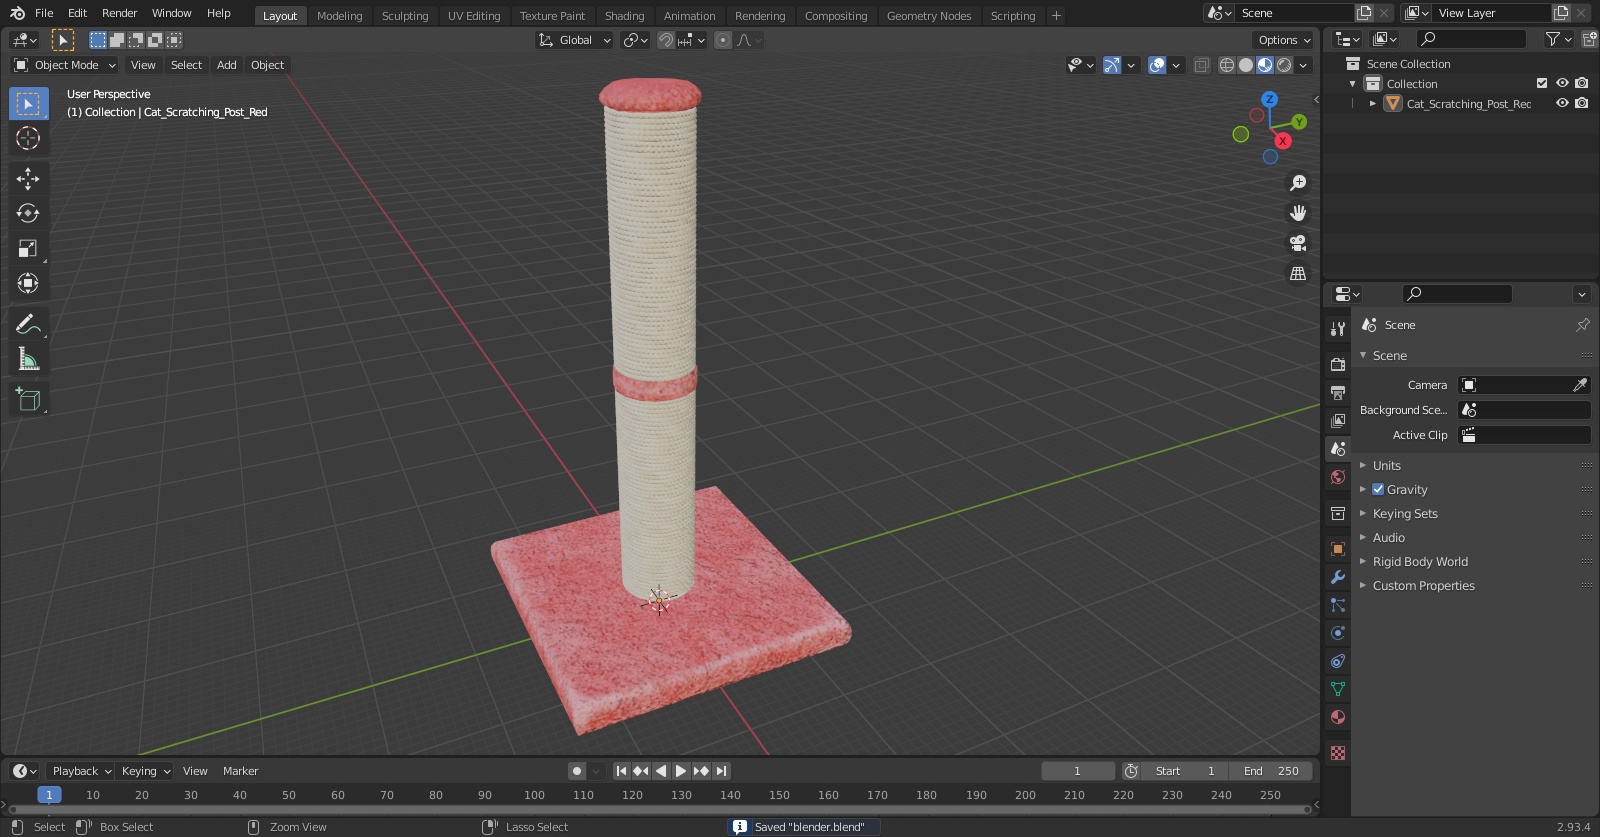
Task: Switch to wireframe shading
Action: (x=1227, y=65)
